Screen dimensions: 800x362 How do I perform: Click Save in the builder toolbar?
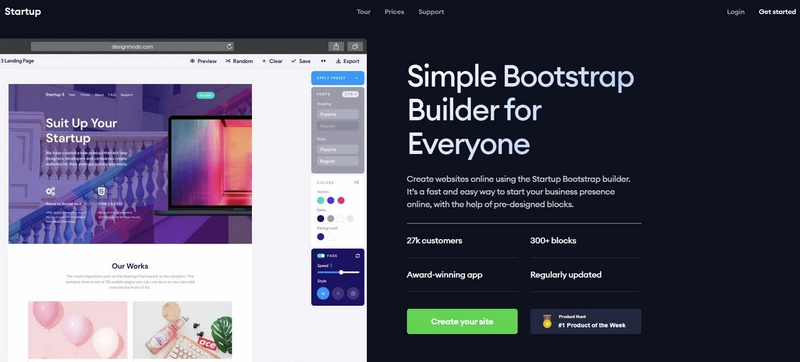[301, 61]
